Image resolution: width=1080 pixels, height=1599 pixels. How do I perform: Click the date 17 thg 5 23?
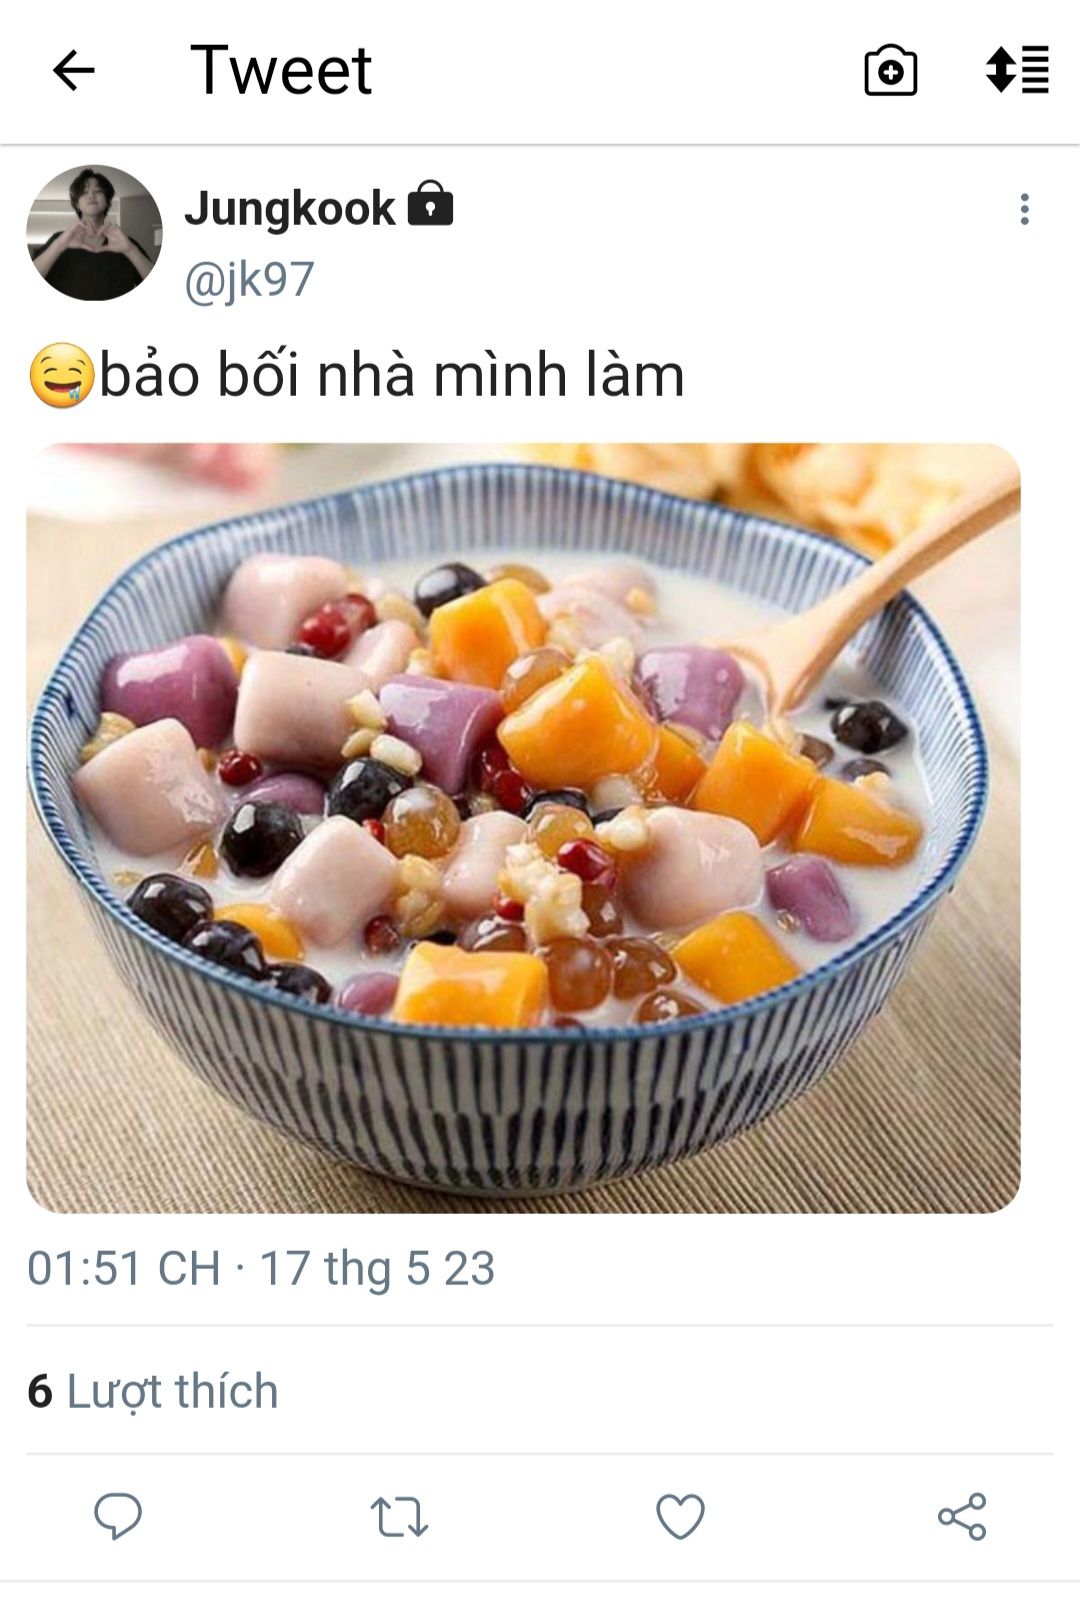tap(377, 1268)
